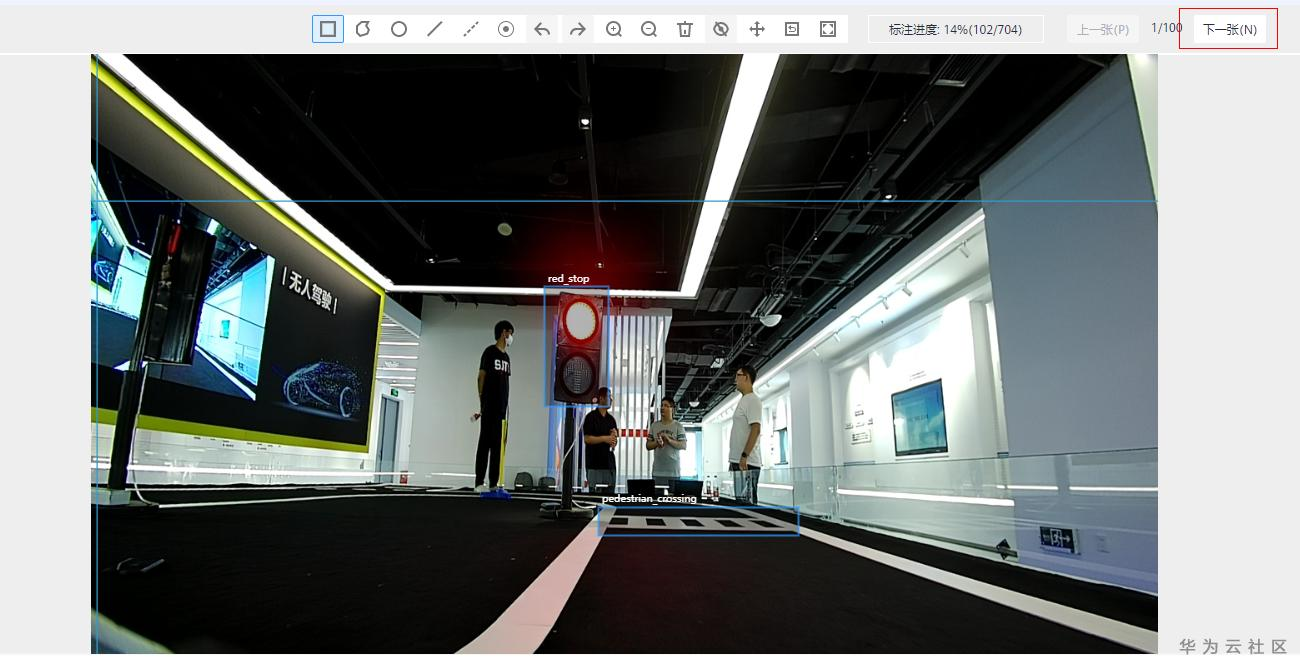Undo the last annotation action

542,29
